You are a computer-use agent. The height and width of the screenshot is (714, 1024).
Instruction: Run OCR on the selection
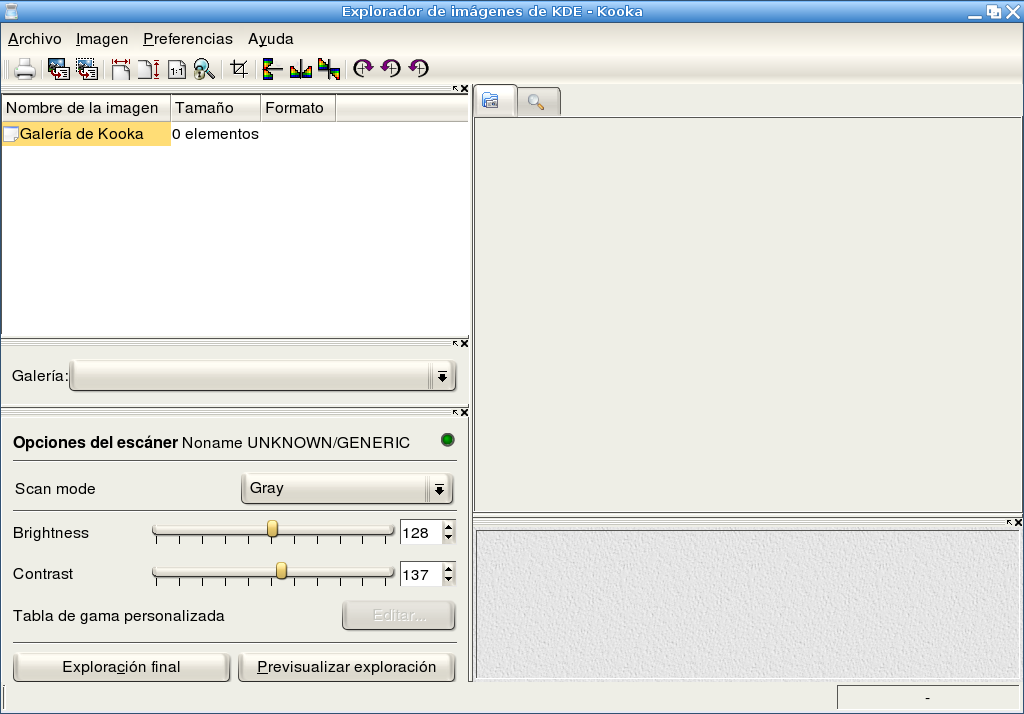[87, 69]
